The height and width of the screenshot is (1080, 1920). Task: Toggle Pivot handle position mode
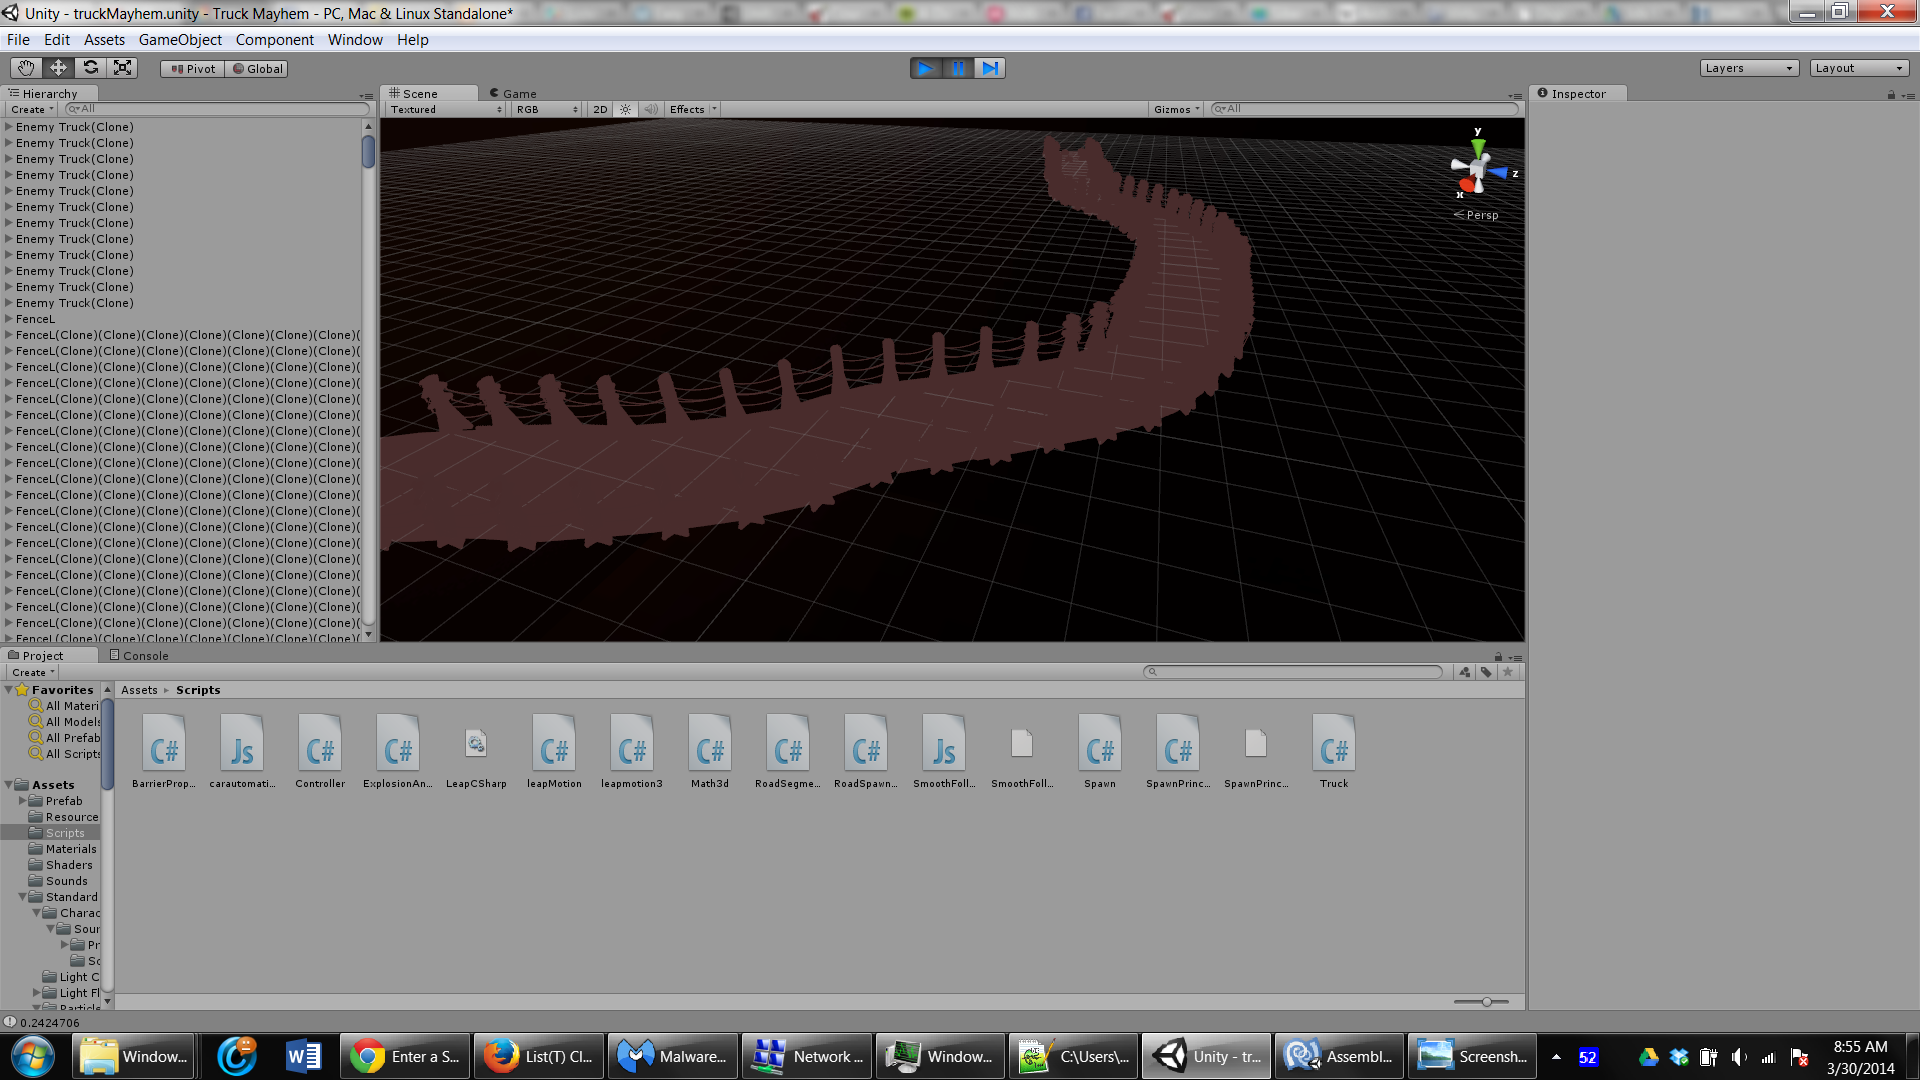tap(193, 69)
